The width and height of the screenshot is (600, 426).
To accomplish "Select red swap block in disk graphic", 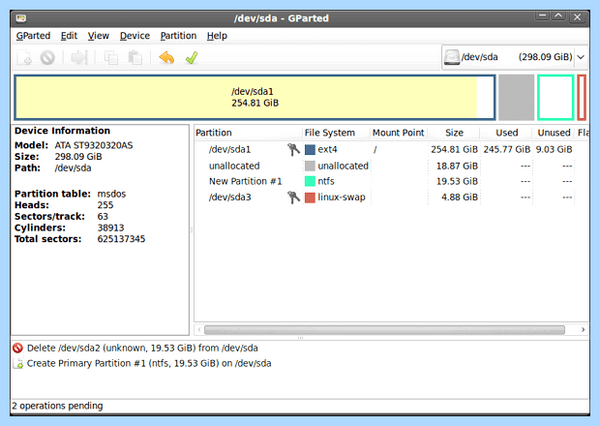I will click(x=582, y=98).
